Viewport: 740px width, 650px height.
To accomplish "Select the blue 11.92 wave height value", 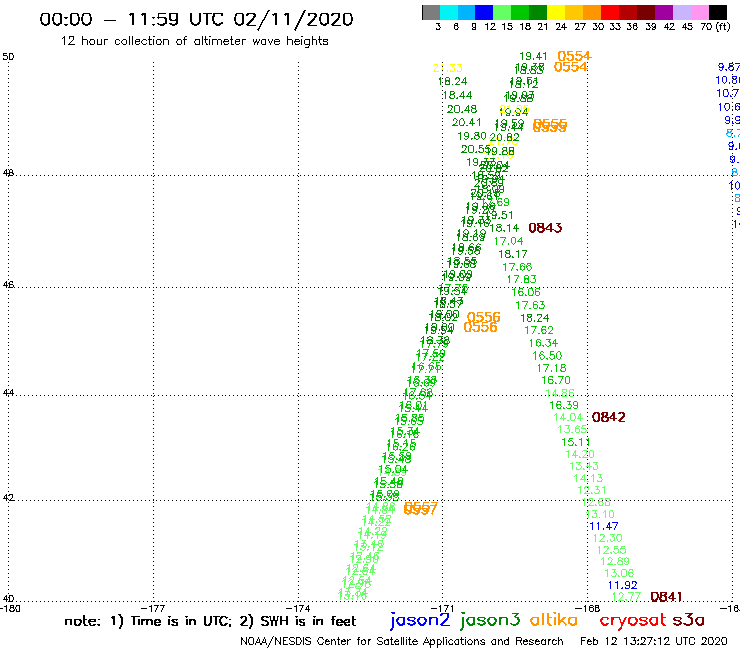I will pos(622,585).
